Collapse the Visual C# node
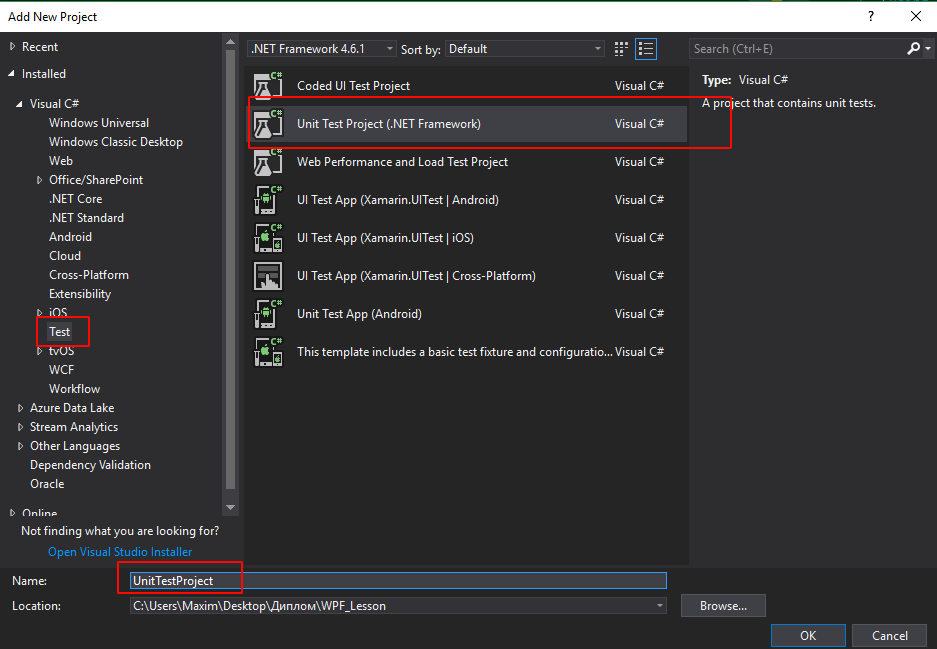 (19, 104)
